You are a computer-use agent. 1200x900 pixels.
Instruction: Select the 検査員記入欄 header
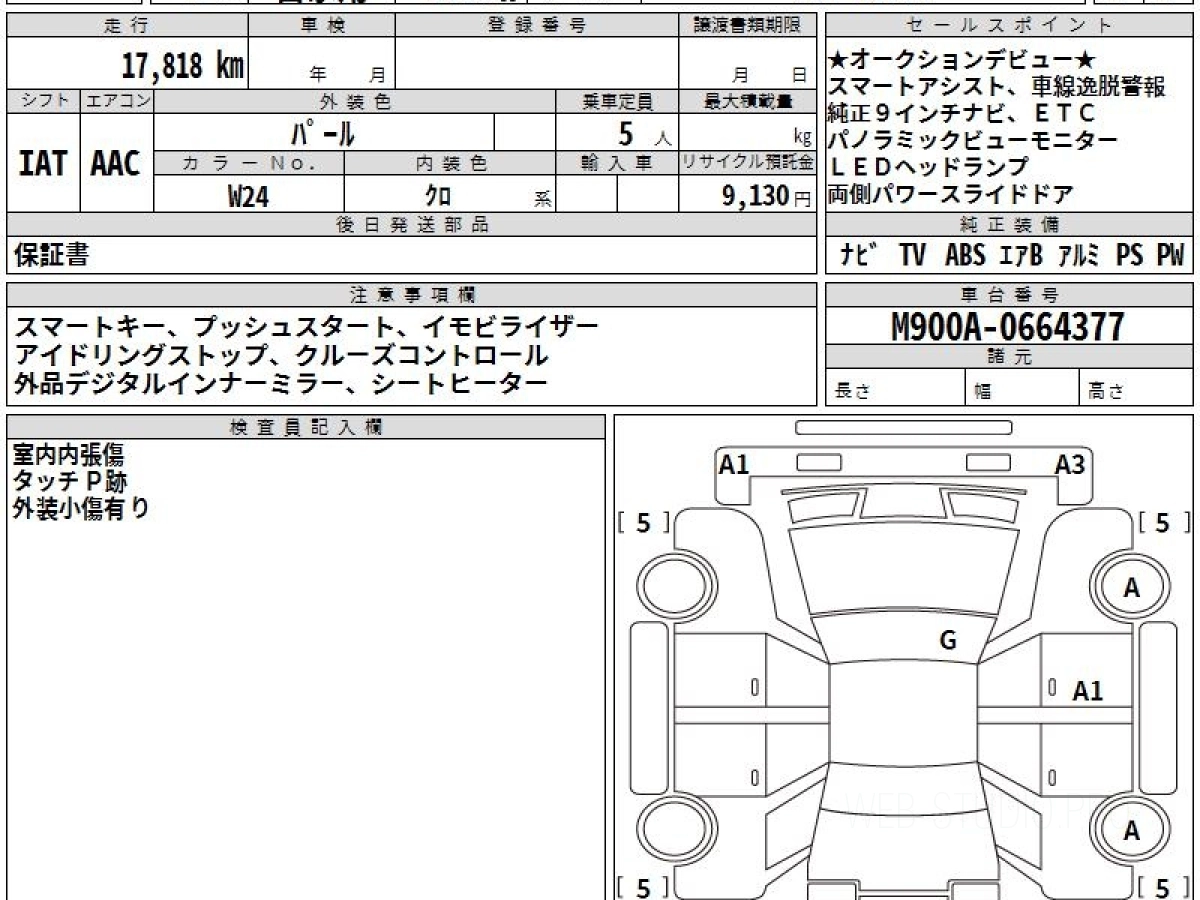pyautogui.click(x=306, y=426)
